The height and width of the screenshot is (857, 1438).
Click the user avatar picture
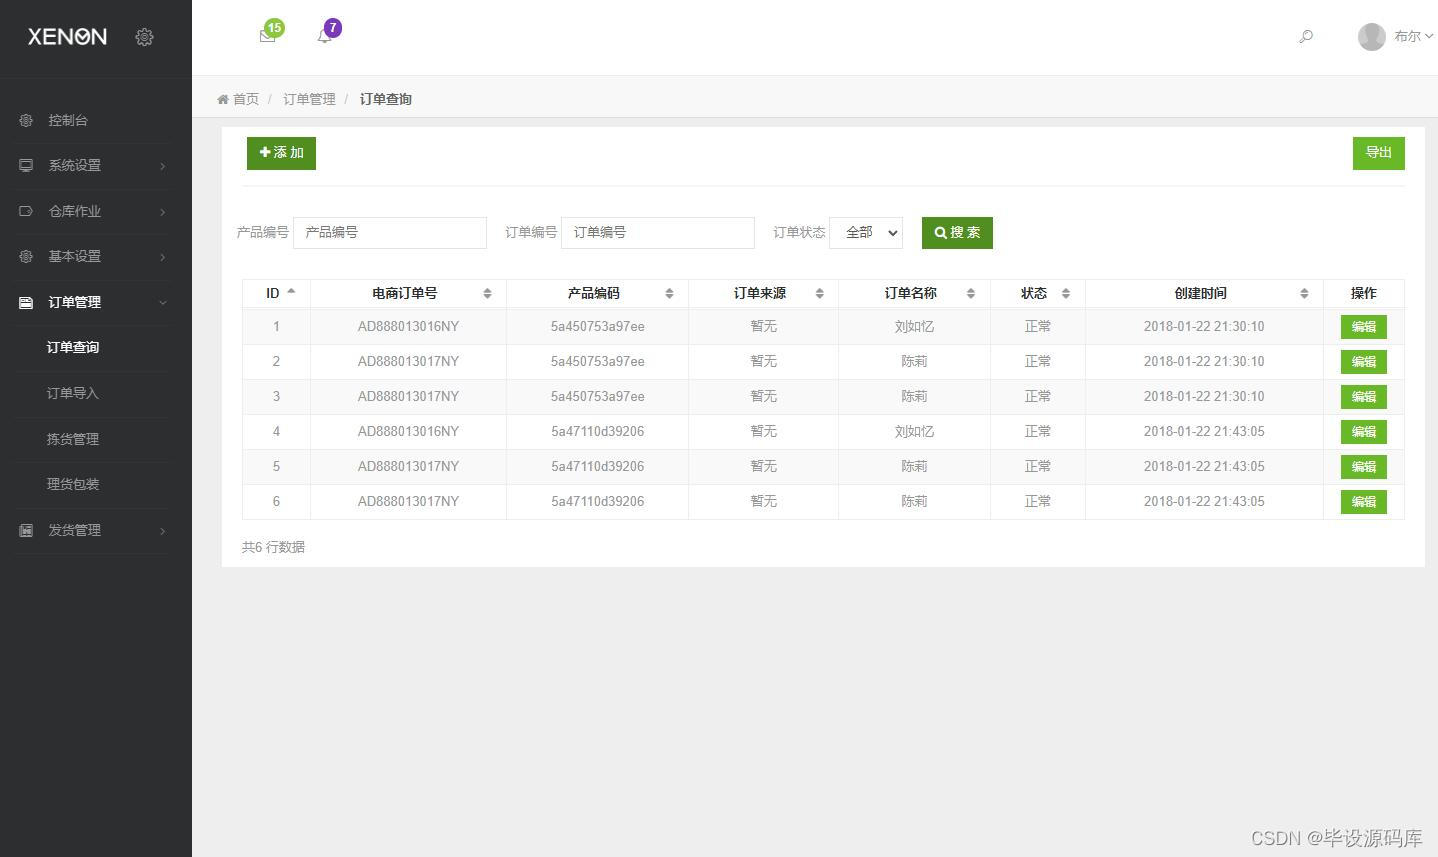pyautogui.click(x=1371, y=37)
